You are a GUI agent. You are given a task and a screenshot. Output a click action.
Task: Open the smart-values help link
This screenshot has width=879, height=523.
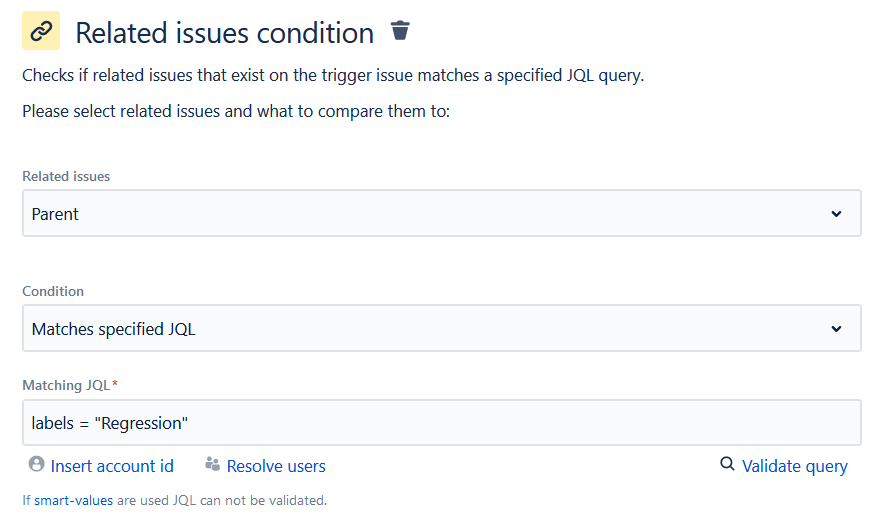(74, 500)
